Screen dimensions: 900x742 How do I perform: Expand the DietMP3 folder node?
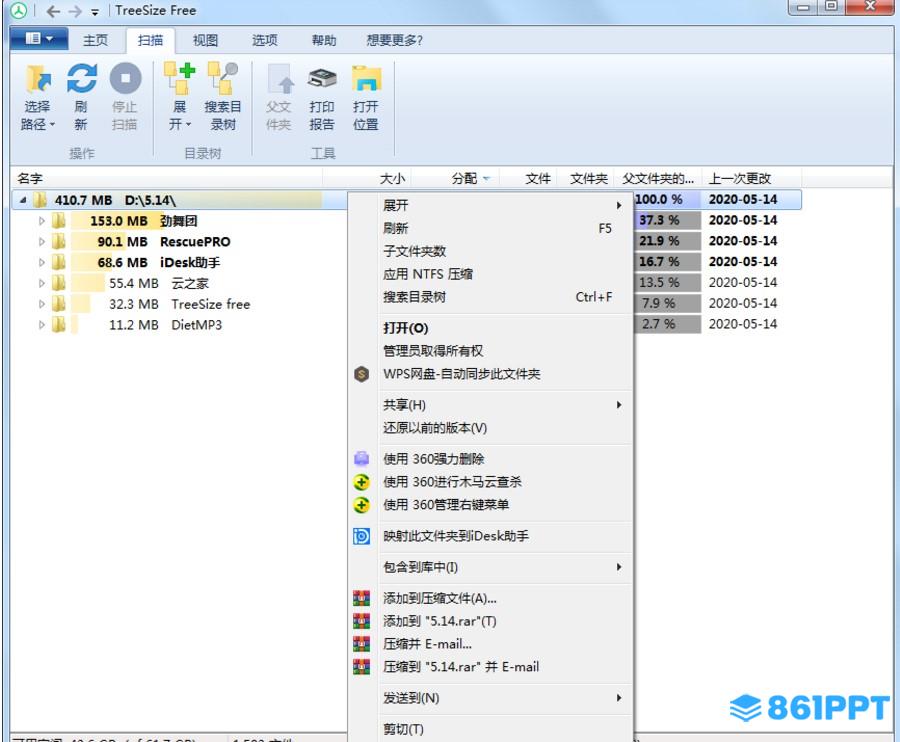(41, 325)
